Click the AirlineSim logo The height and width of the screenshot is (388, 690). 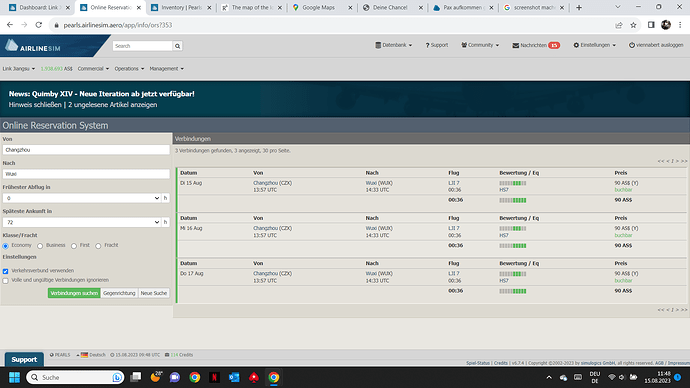click(33, 46)
